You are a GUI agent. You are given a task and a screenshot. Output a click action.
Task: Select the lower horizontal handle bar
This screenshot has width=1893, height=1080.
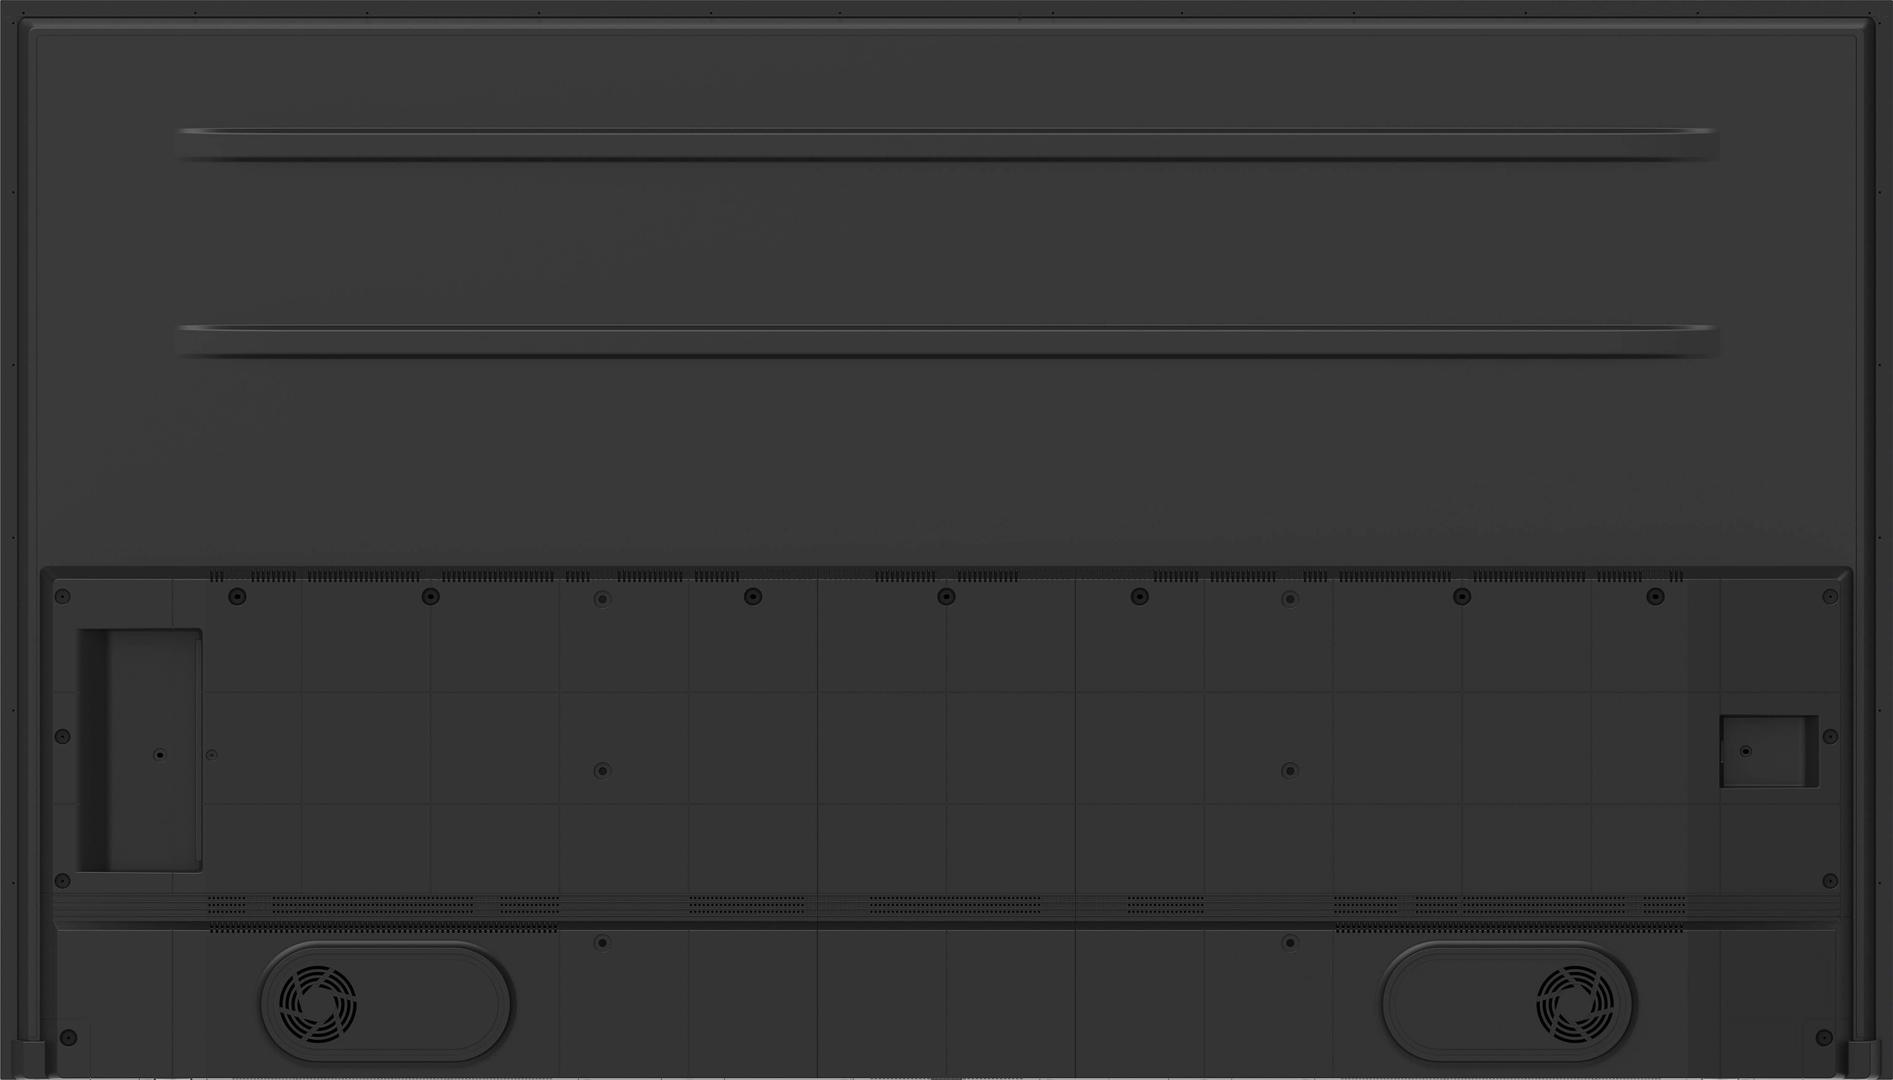pyautogui.click(x=946, y=341)
